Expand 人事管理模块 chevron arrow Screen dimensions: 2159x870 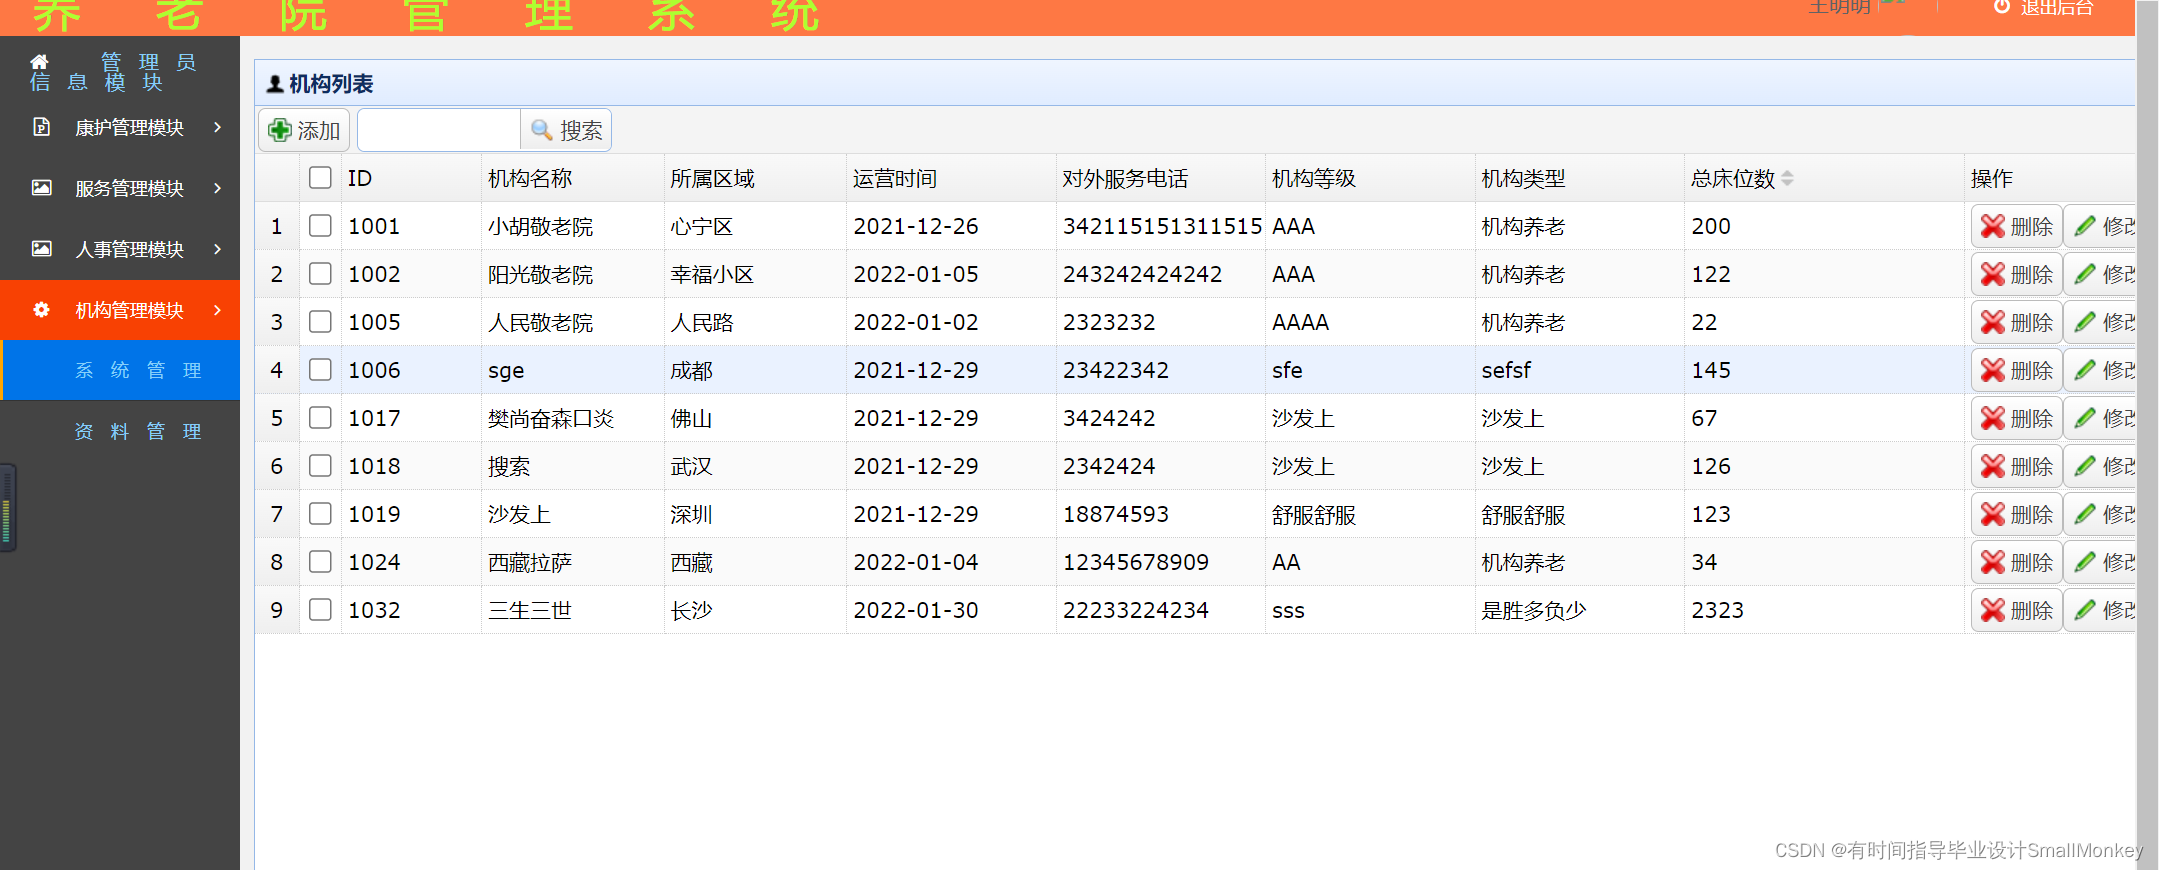[217, 249]
